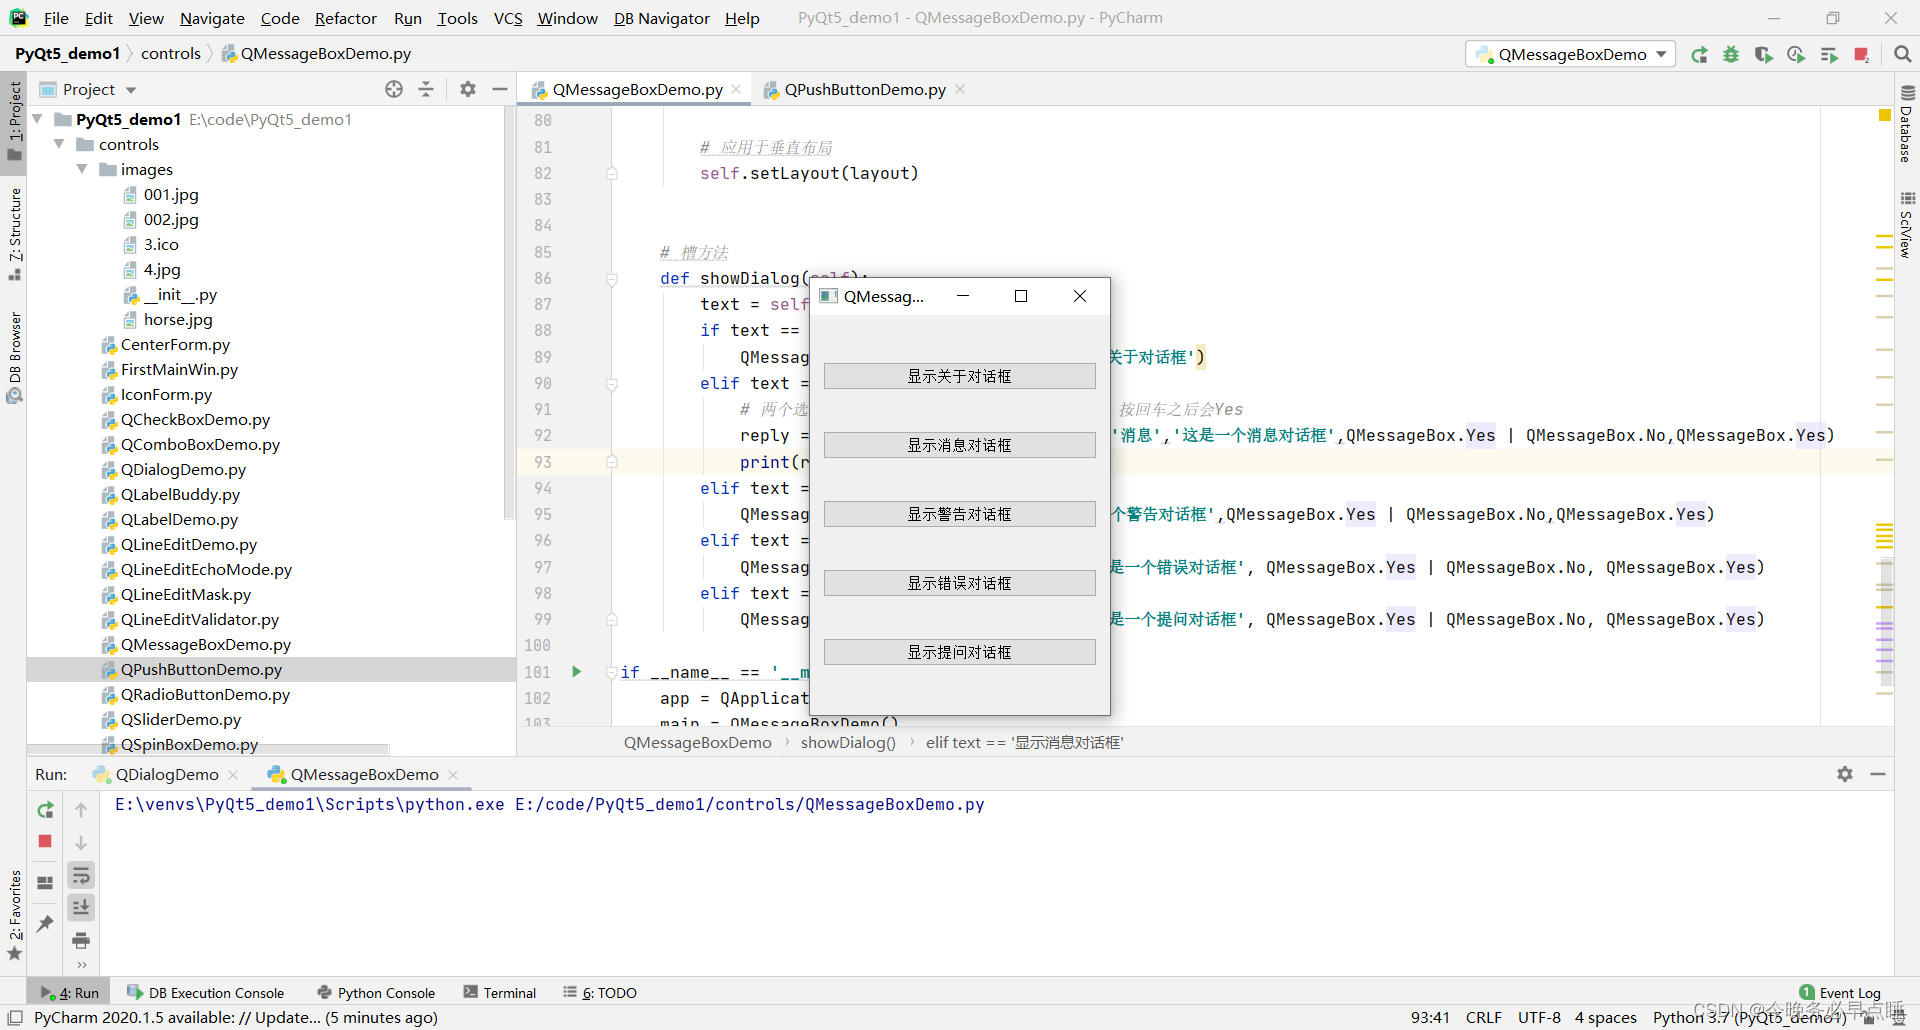This screenshot has height=1030, width=1920.
Task: Click the Rerun icon in toolbar
Action: 1699,55
